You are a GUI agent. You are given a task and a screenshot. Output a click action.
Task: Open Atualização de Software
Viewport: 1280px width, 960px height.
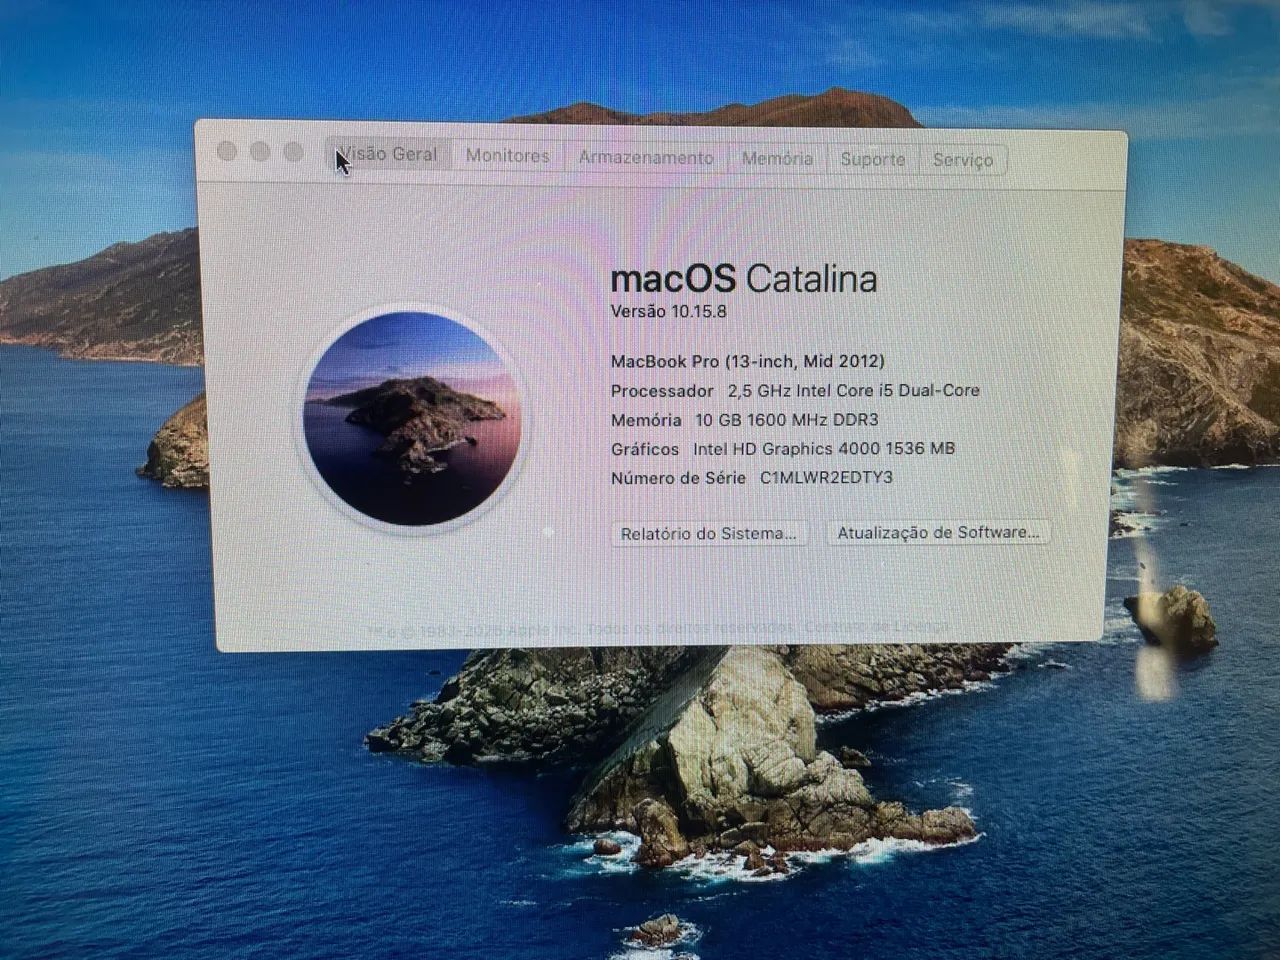[938, 532]
